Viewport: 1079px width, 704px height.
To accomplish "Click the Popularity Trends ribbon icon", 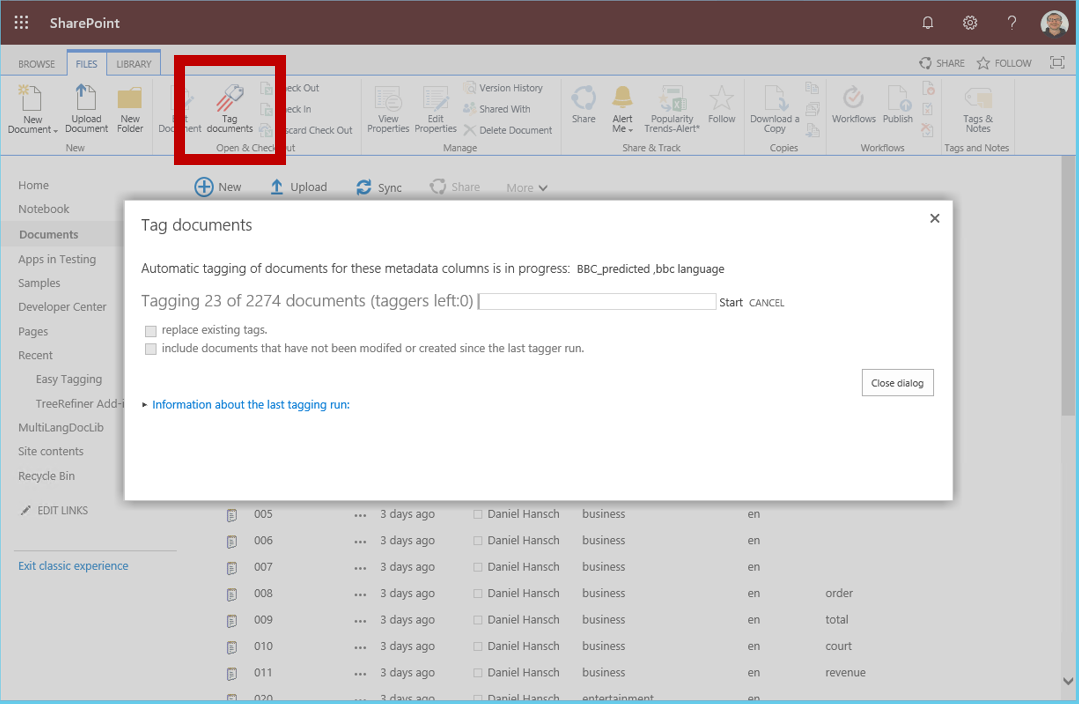I will 672,100.
